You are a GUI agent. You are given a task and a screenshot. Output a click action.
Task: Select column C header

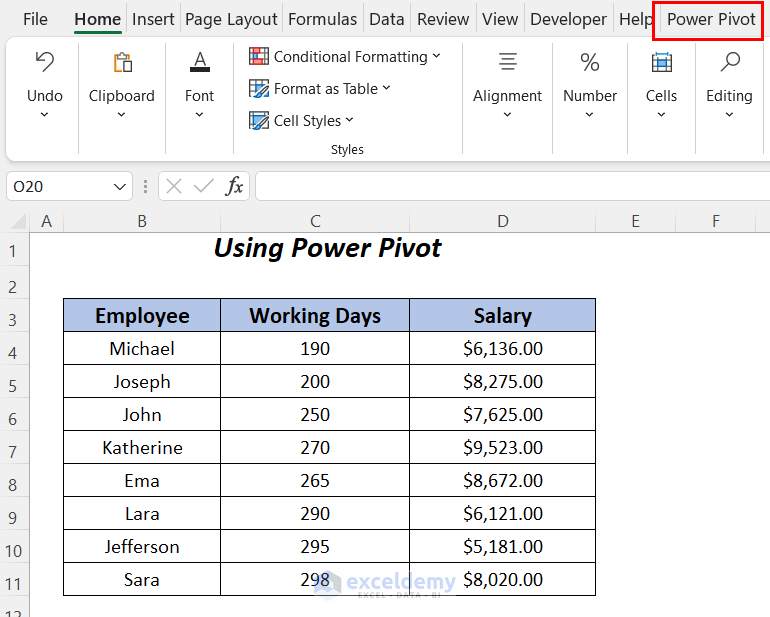coord(315,222)
